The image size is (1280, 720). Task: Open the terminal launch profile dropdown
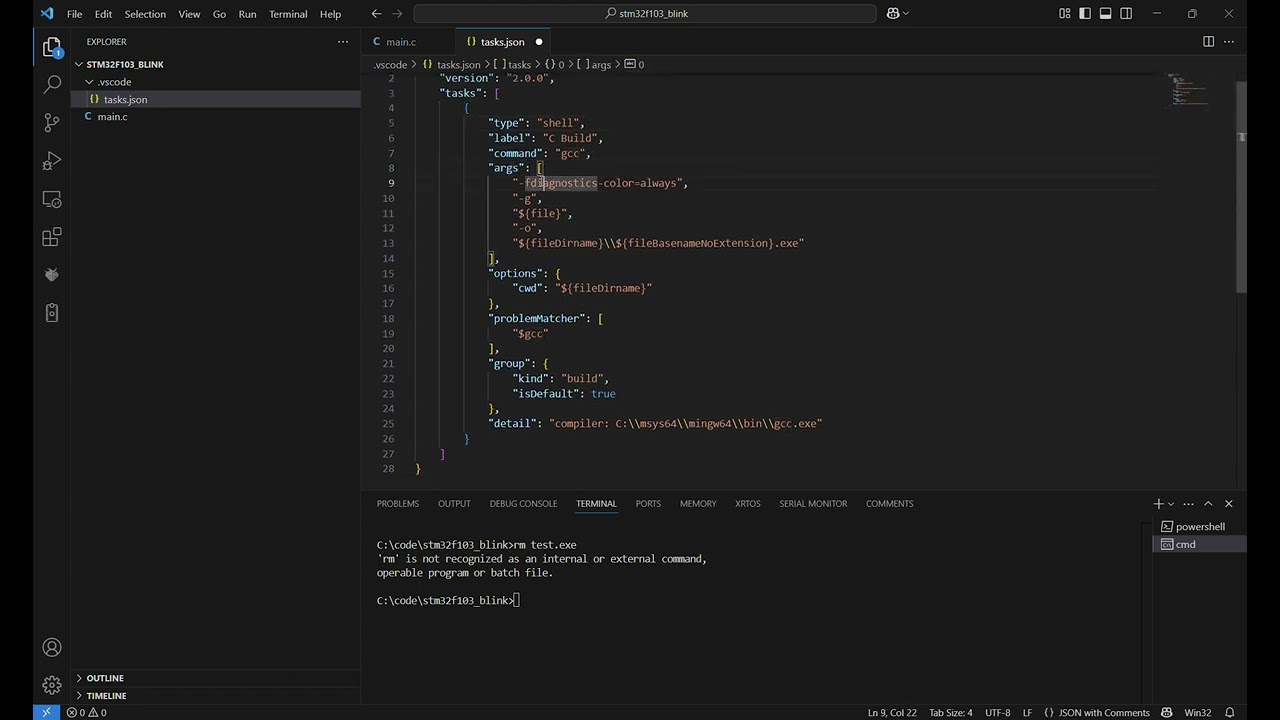1171,503
